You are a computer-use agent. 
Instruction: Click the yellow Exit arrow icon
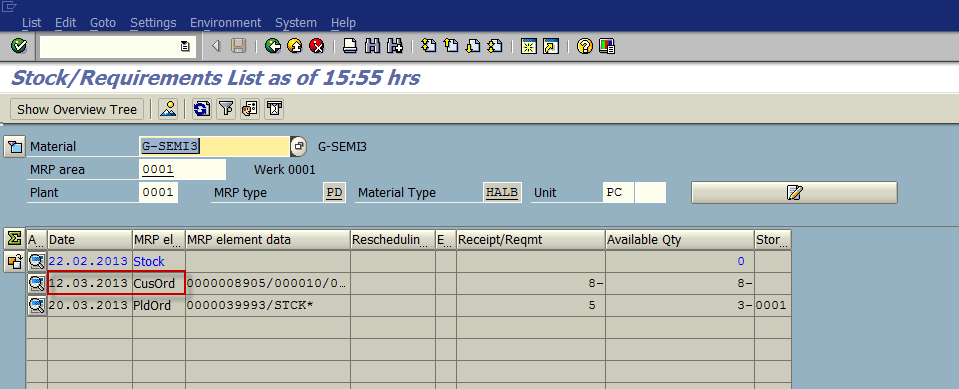(295, 46)
